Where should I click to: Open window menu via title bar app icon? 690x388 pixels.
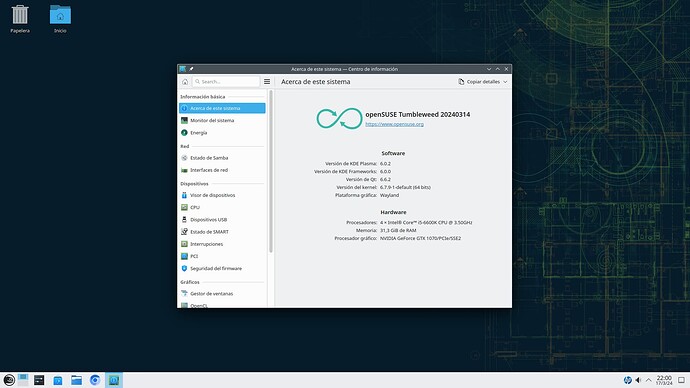(182, 69)
